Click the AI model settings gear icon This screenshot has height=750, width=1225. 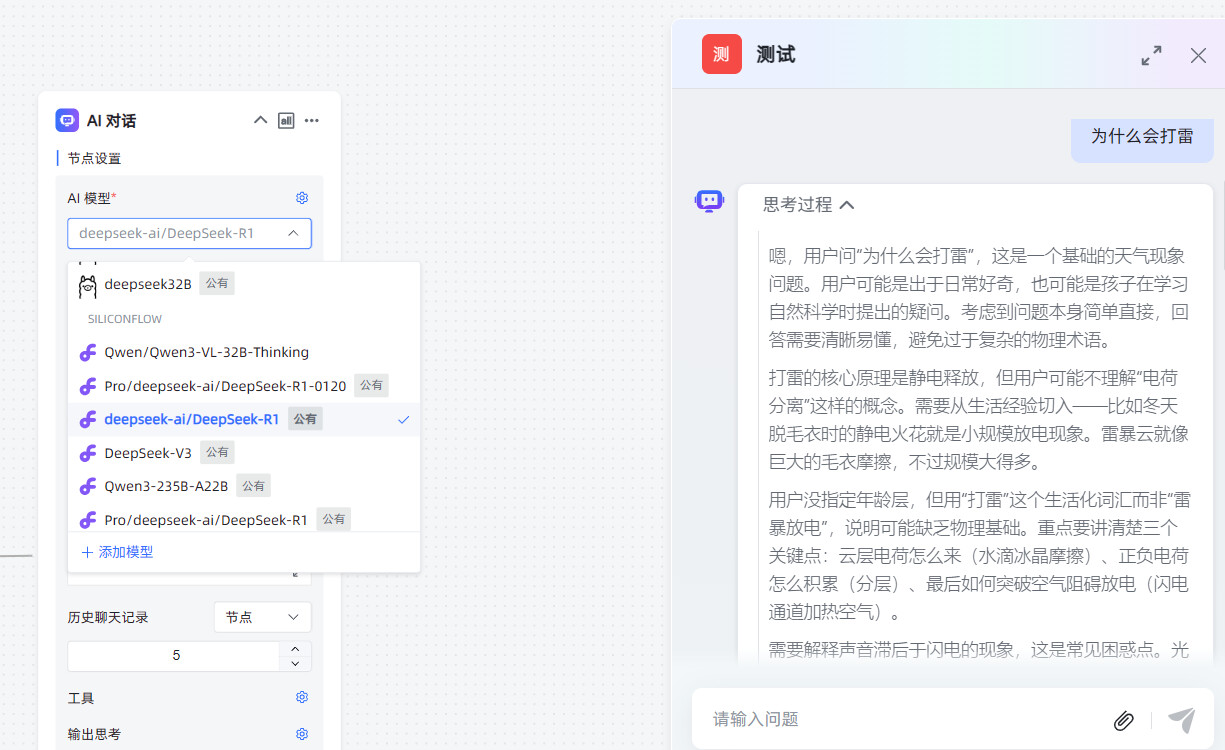(x=302, y=198)
